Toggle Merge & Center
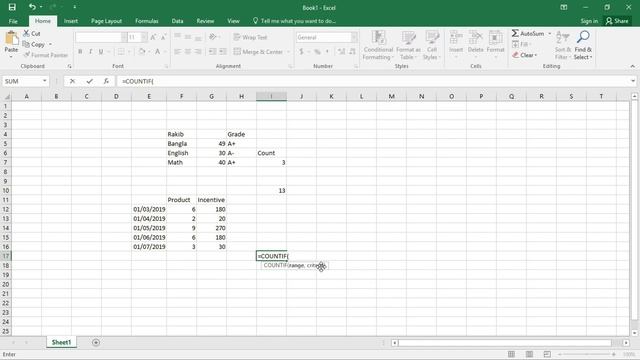The width and height of the screenshot is (640, 360). pyautogui.click(x=258, y=52)
